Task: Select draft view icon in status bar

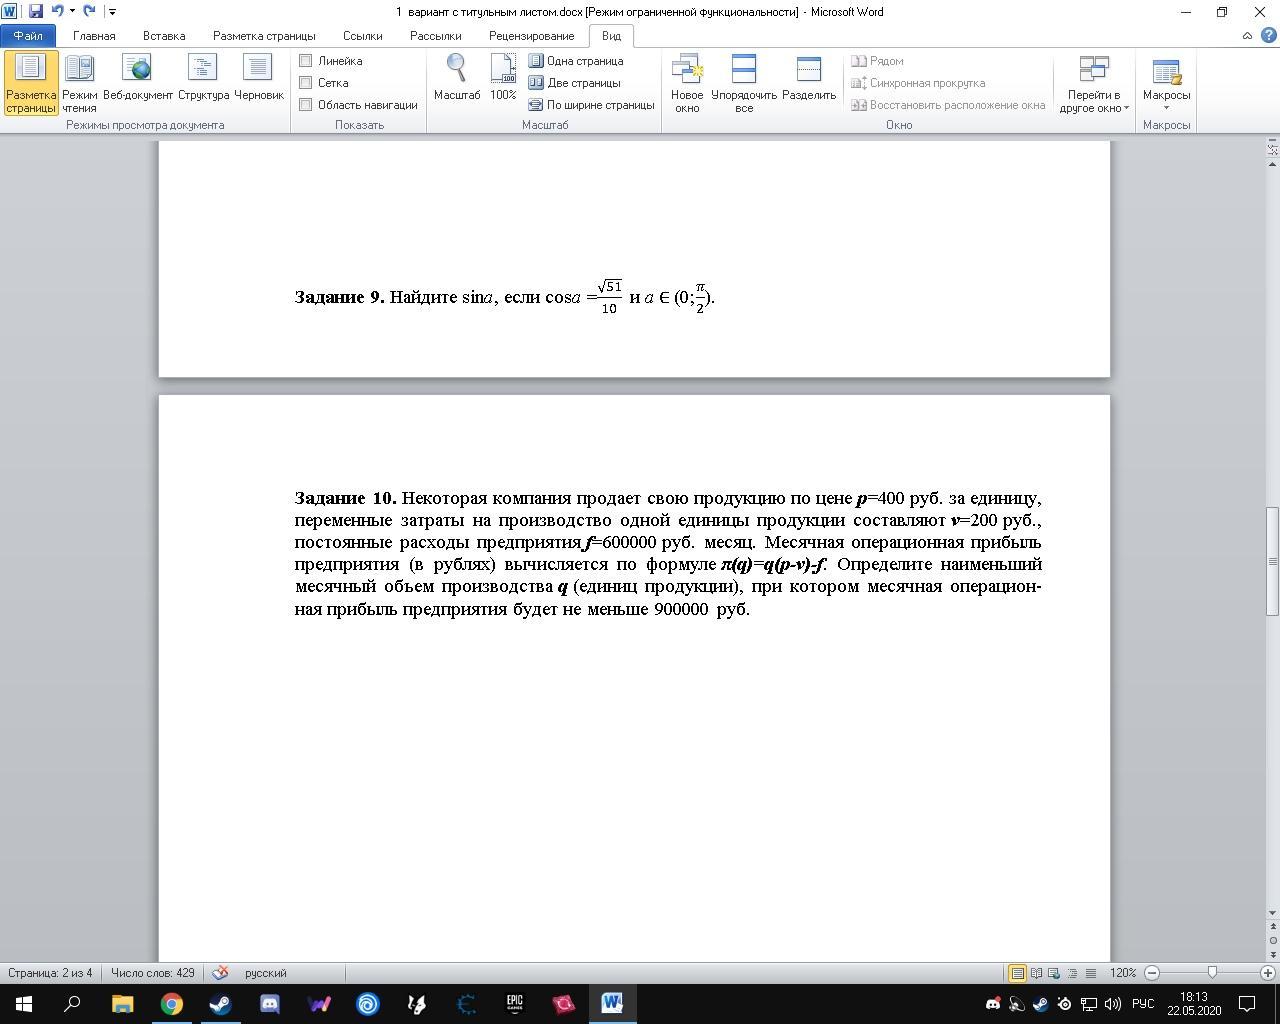Action: (x=1090, y=973)
